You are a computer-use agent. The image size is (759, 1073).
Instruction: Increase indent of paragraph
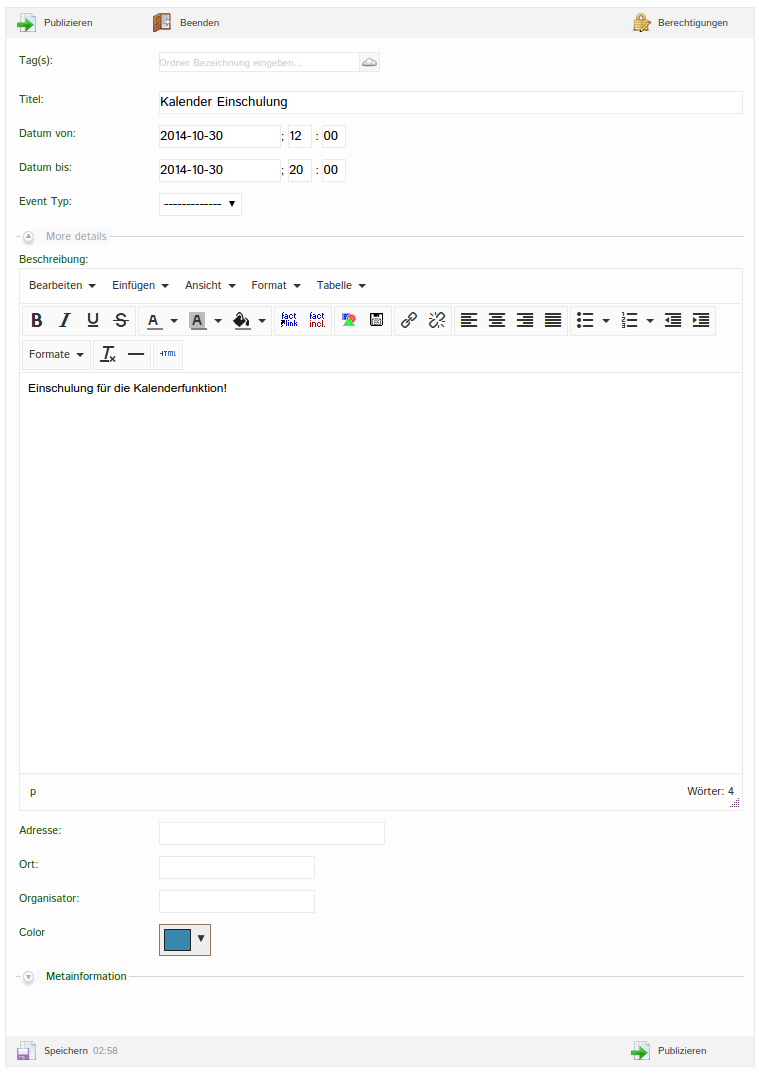(701, 320)
